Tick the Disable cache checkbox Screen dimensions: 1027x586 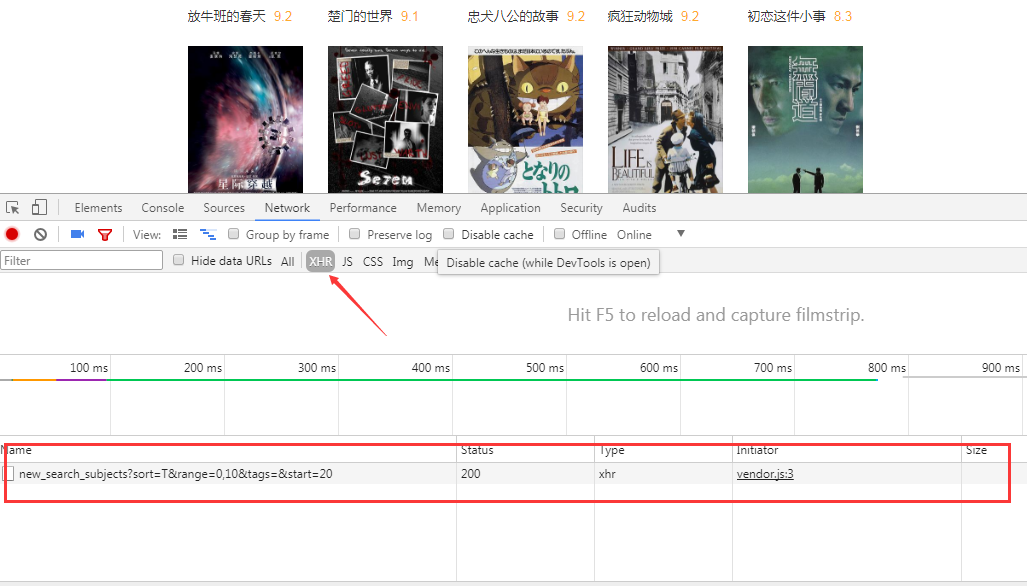[x=449, y=234]
